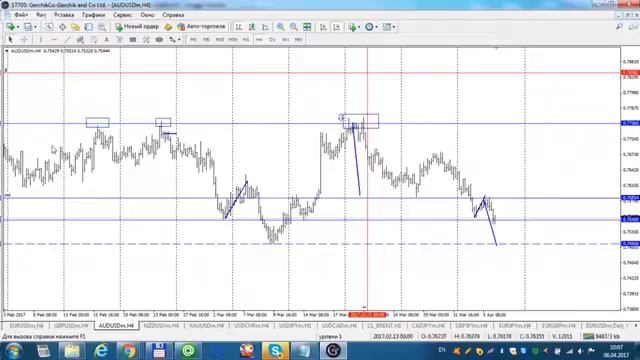The image size is (640, 360).
Task: Open the templates icon
Action: [386, 27]
